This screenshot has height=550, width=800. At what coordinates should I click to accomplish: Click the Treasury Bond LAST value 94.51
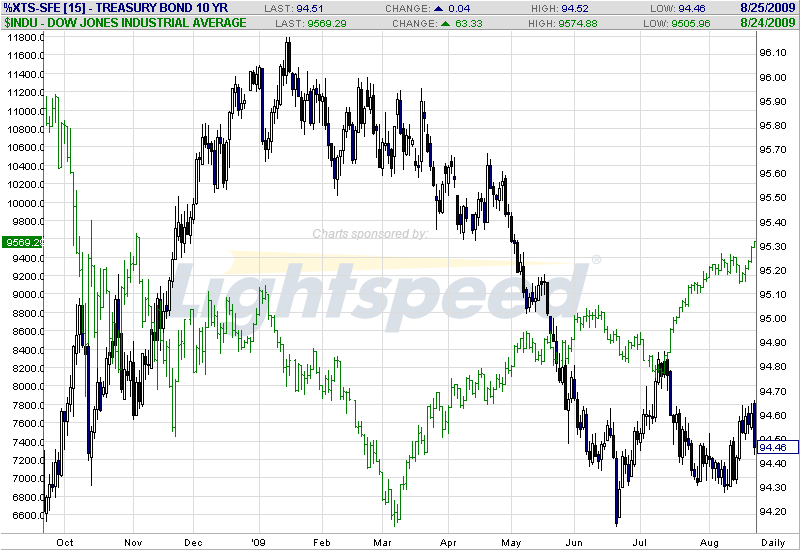point(310,9)
